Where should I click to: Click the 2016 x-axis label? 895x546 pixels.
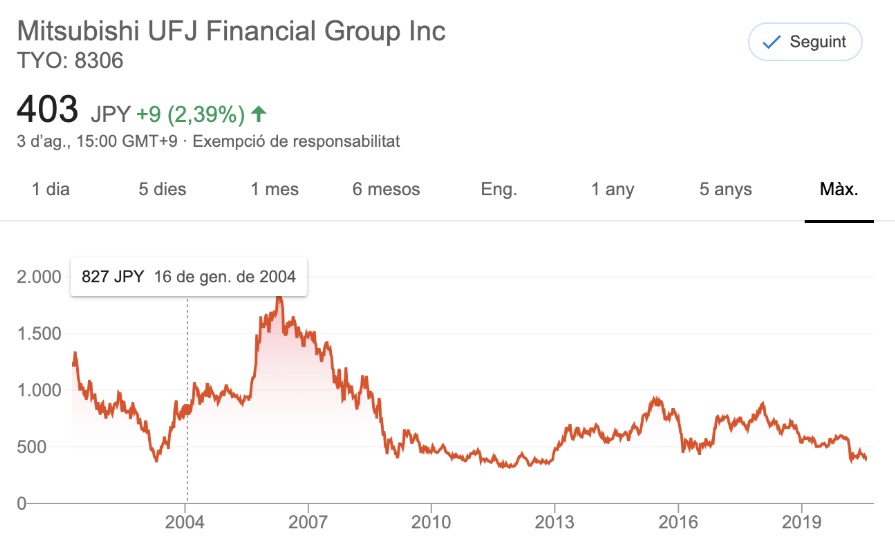pyautogui.click(x=678, y=523)
